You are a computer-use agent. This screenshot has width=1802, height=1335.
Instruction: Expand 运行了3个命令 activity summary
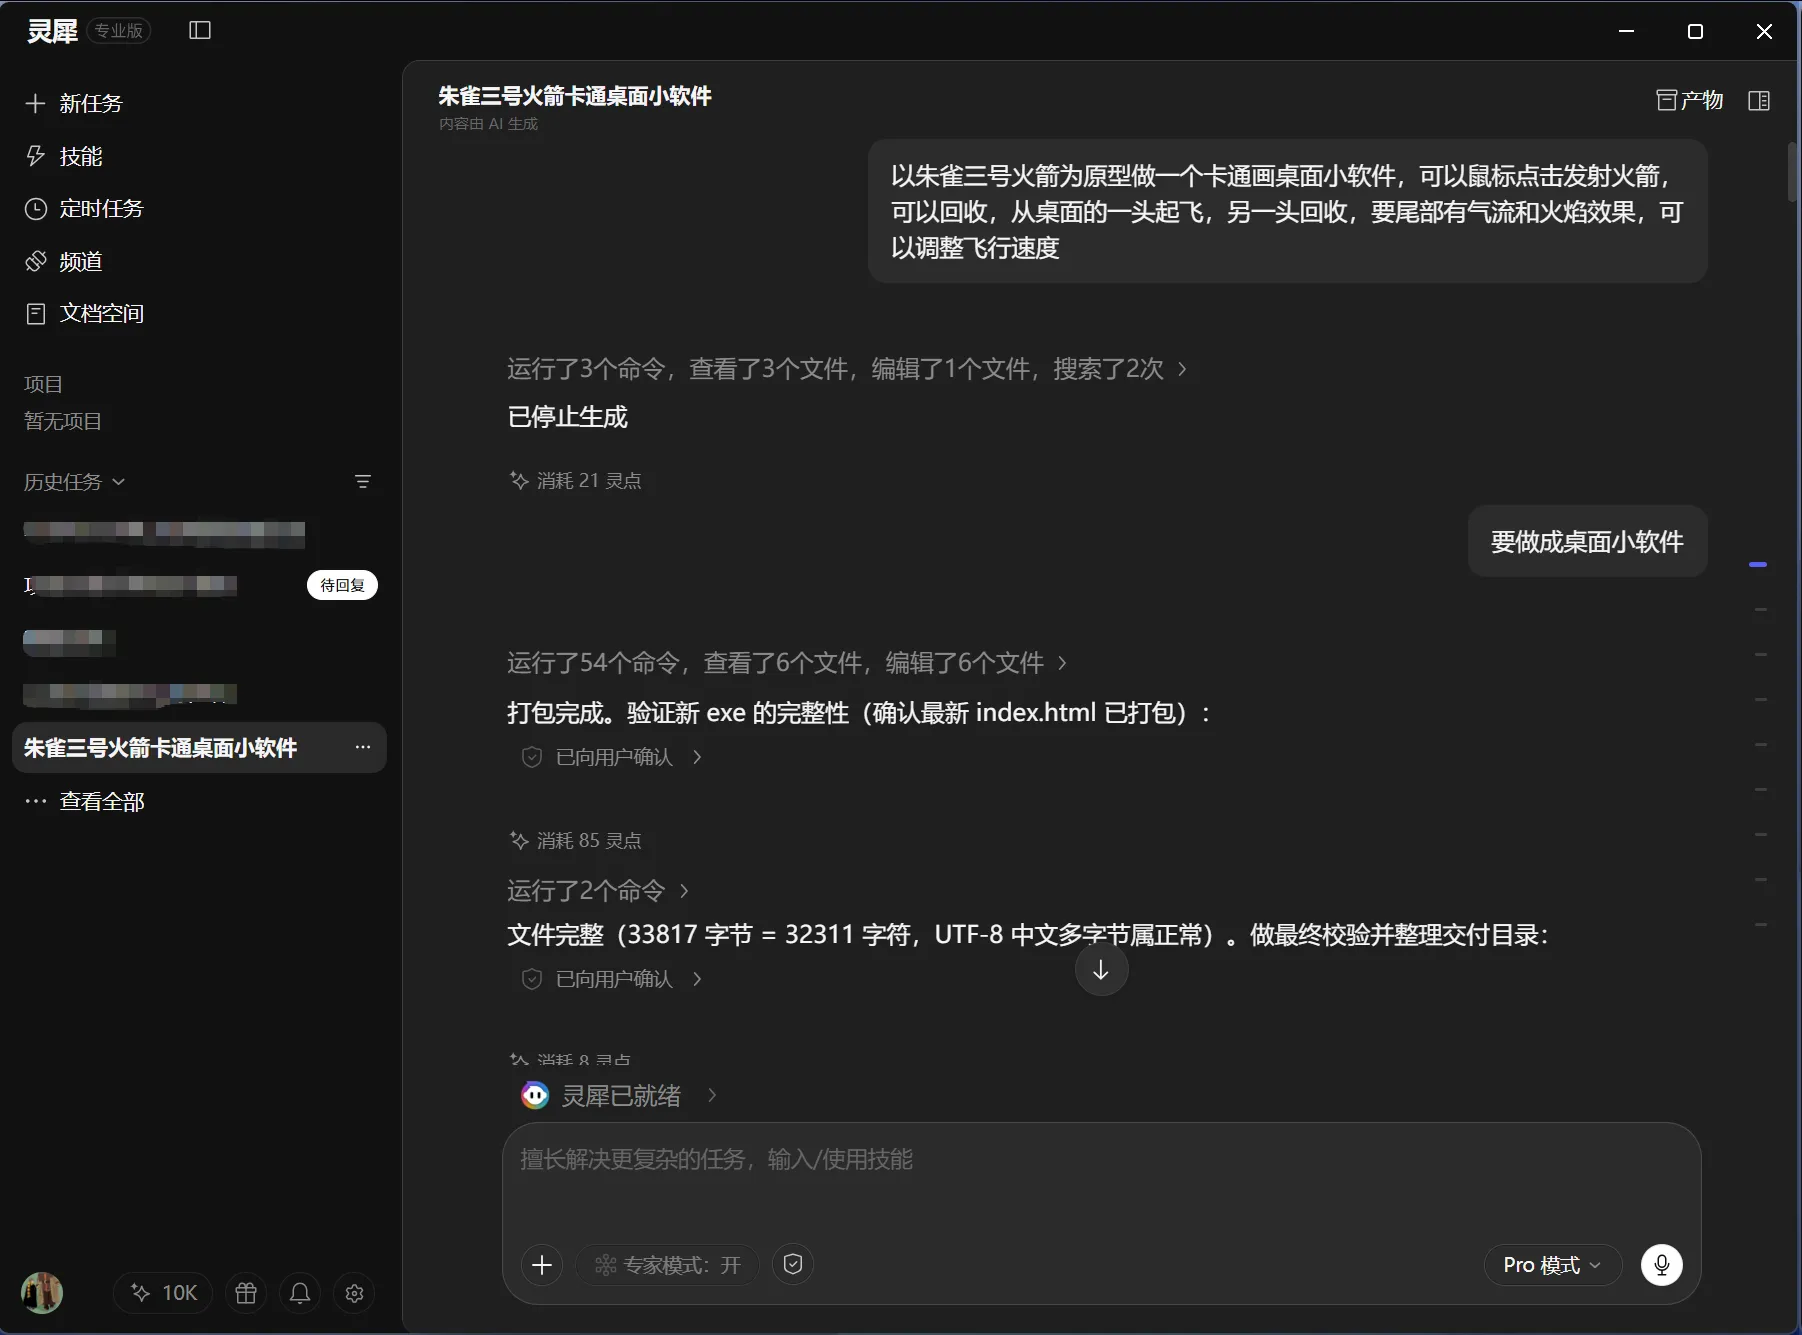(x=847, y=369)
